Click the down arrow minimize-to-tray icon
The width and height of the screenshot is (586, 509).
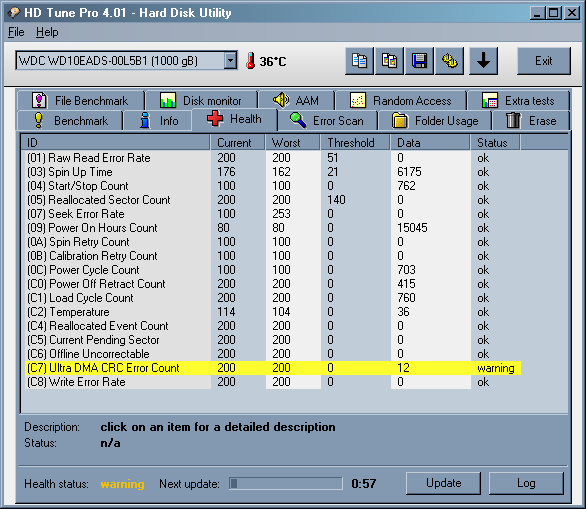coord(483,61)
